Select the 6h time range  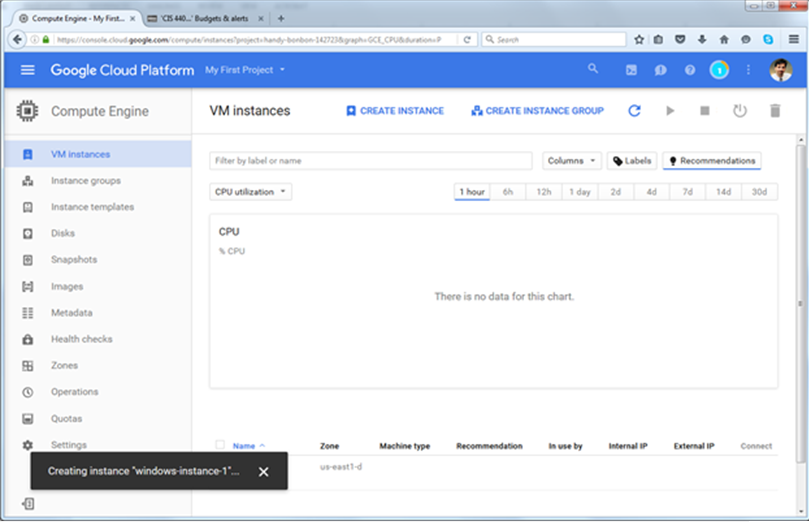click(508, 192)
